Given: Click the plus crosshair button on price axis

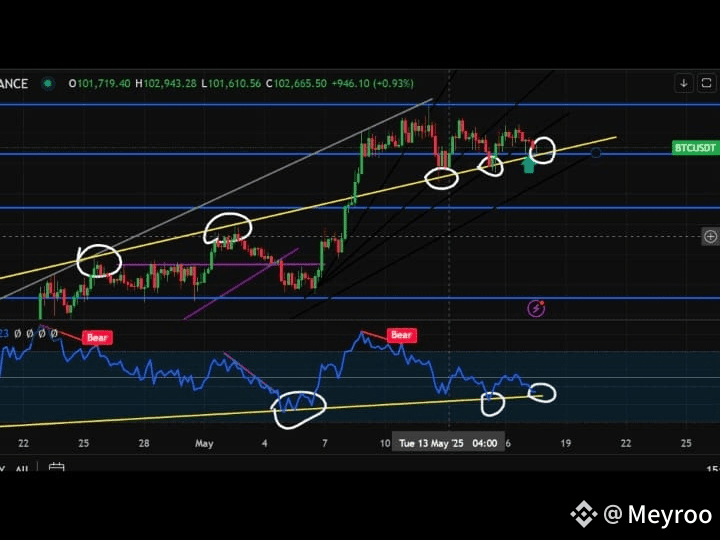Looking at the screenshot, I should (x=710, y=236).
